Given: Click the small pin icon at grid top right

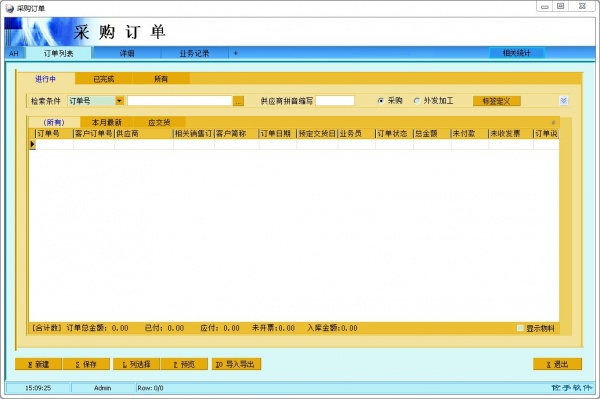Looking at the screenshot, I should click(553, 122).
